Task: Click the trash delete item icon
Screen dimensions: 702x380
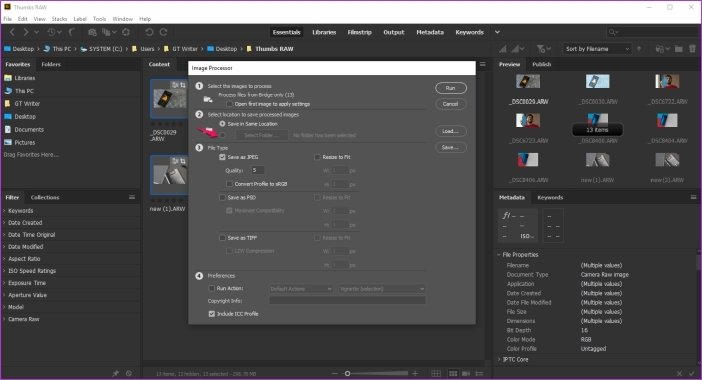Action: click(693, 49)
